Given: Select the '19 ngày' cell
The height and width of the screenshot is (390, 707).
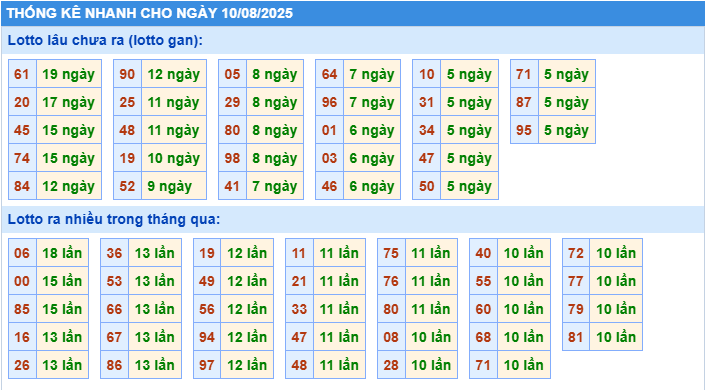Looking at the screenshot, I should (69, 74).
